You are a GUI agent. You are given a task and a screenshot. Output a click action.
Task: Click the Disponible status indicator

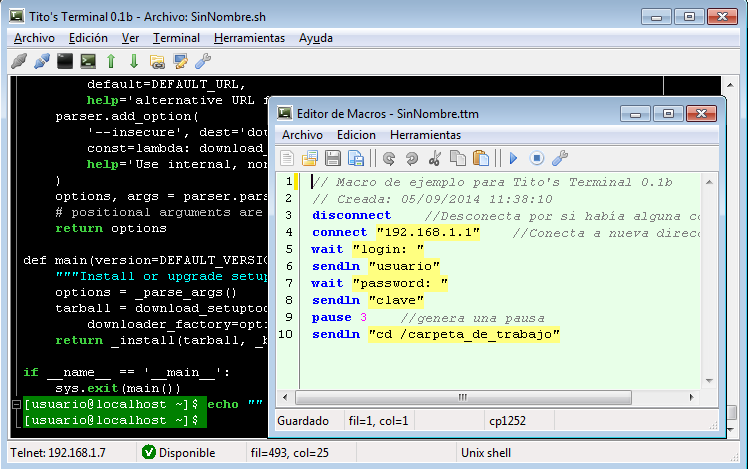click(x=188, y=452)
